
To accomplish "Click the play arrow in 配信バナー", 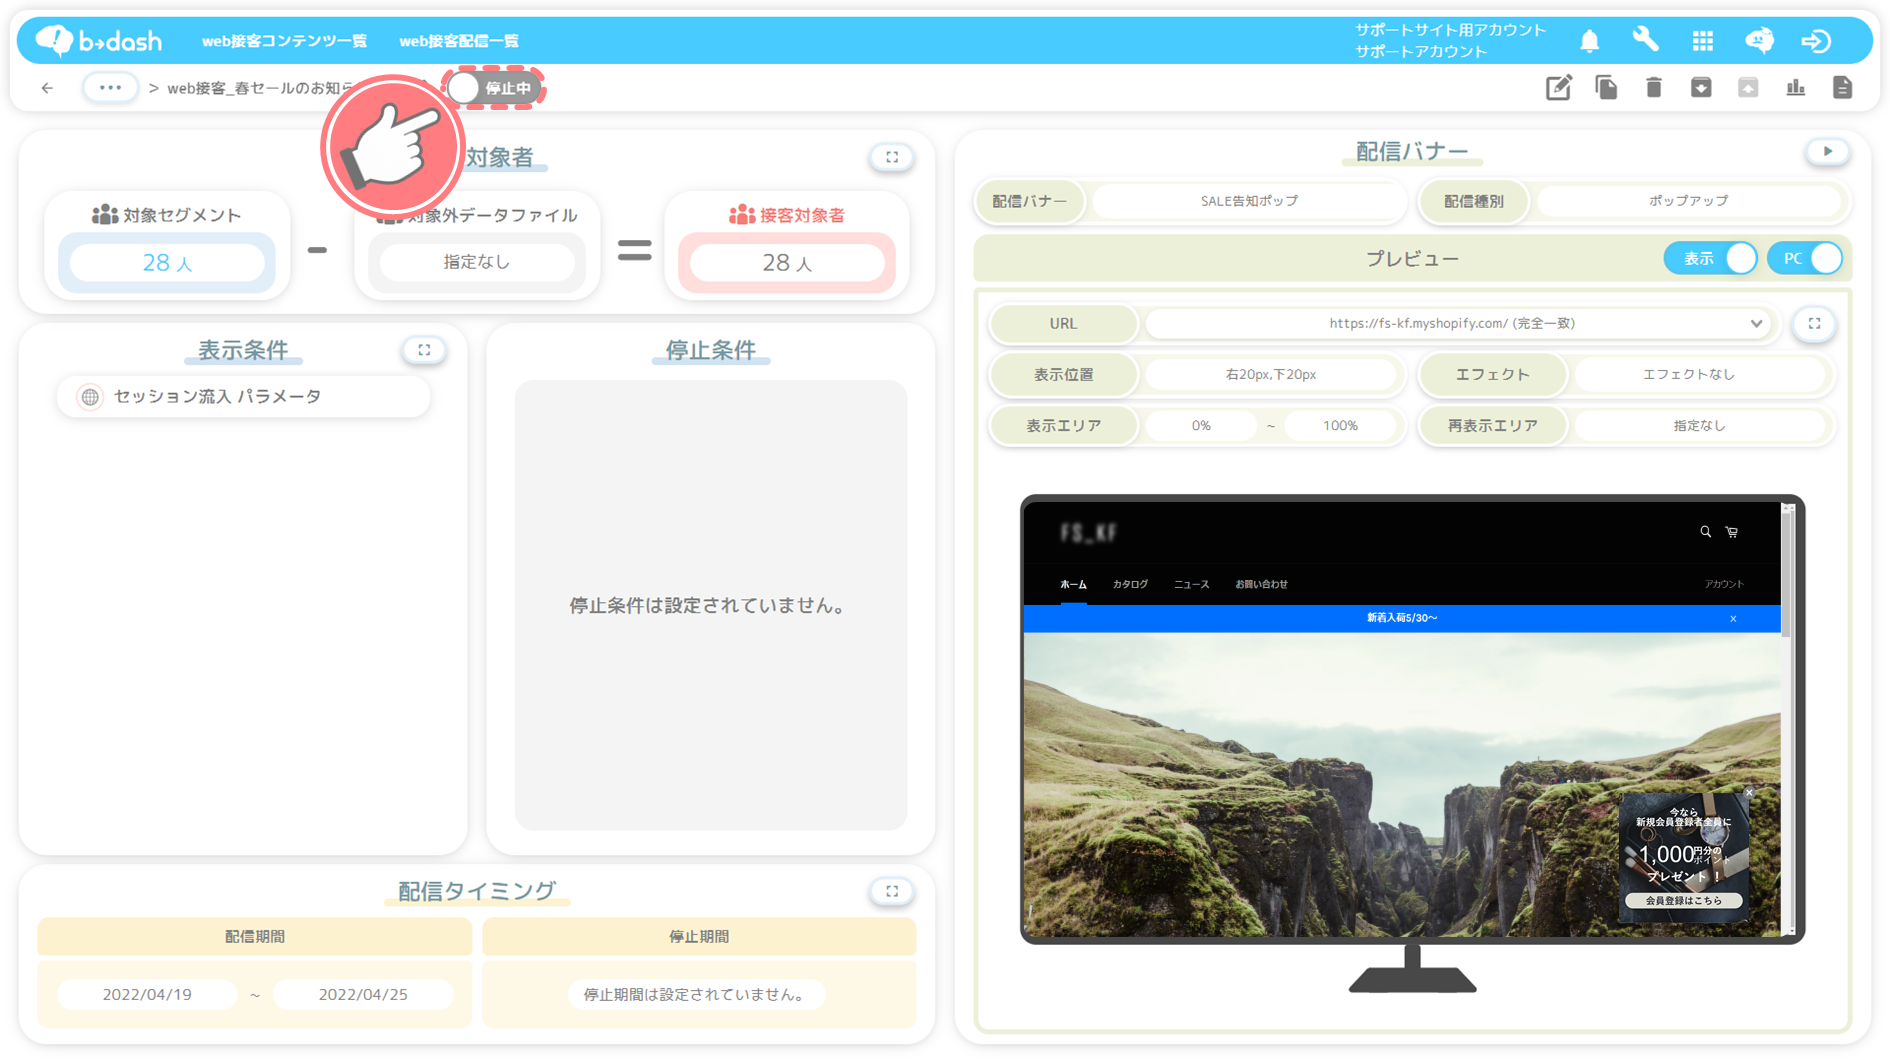I will click(x=1828, y=152).
